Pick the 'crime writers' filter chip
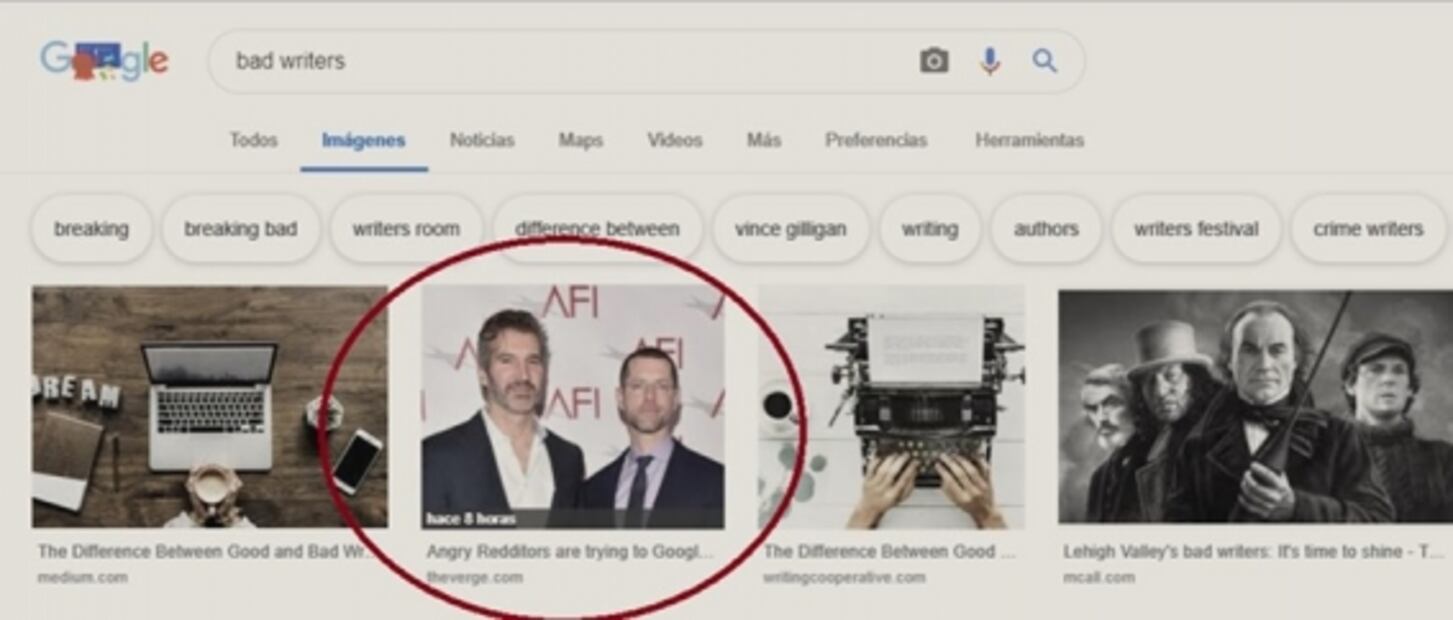The image size is (1453, 620). [x=1367, y=229]
